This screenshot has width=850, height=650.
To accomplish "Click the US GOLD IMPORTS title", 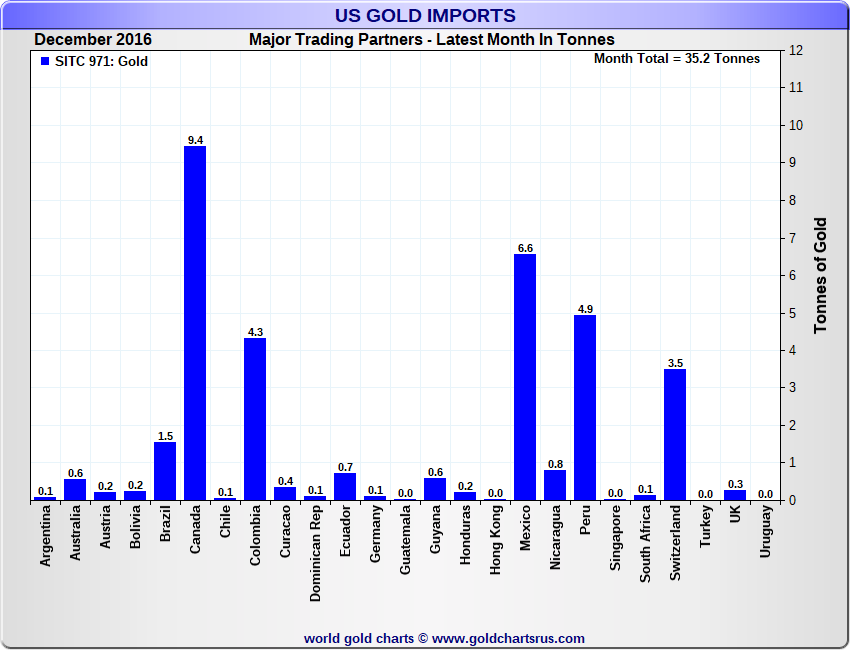I will 425,15.
